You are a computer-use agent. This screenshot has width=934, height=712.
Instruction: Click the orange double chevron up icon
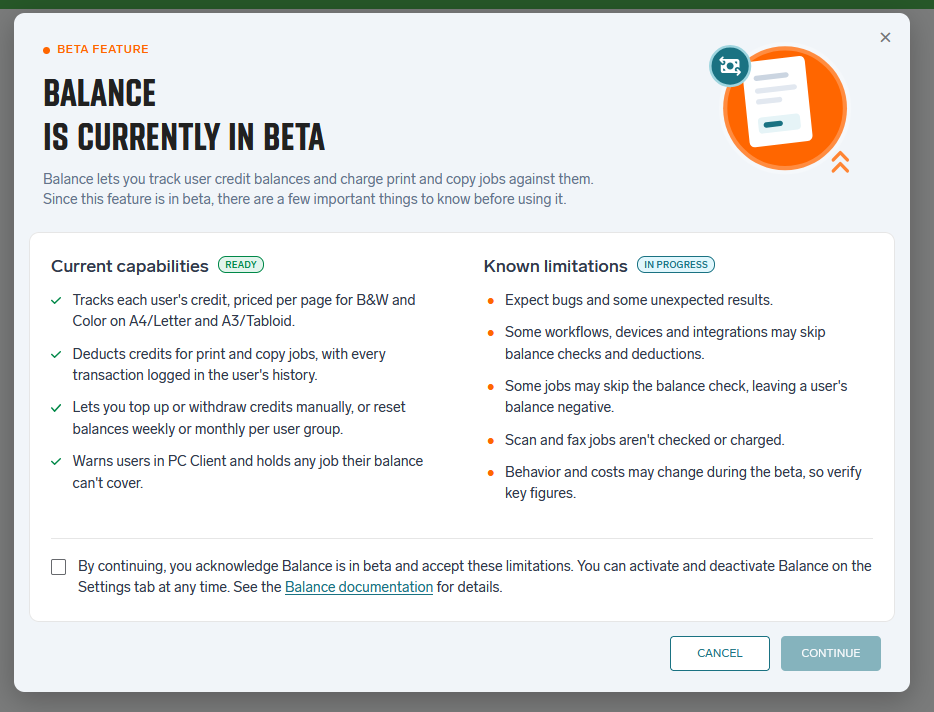click(x=840, y=162)
